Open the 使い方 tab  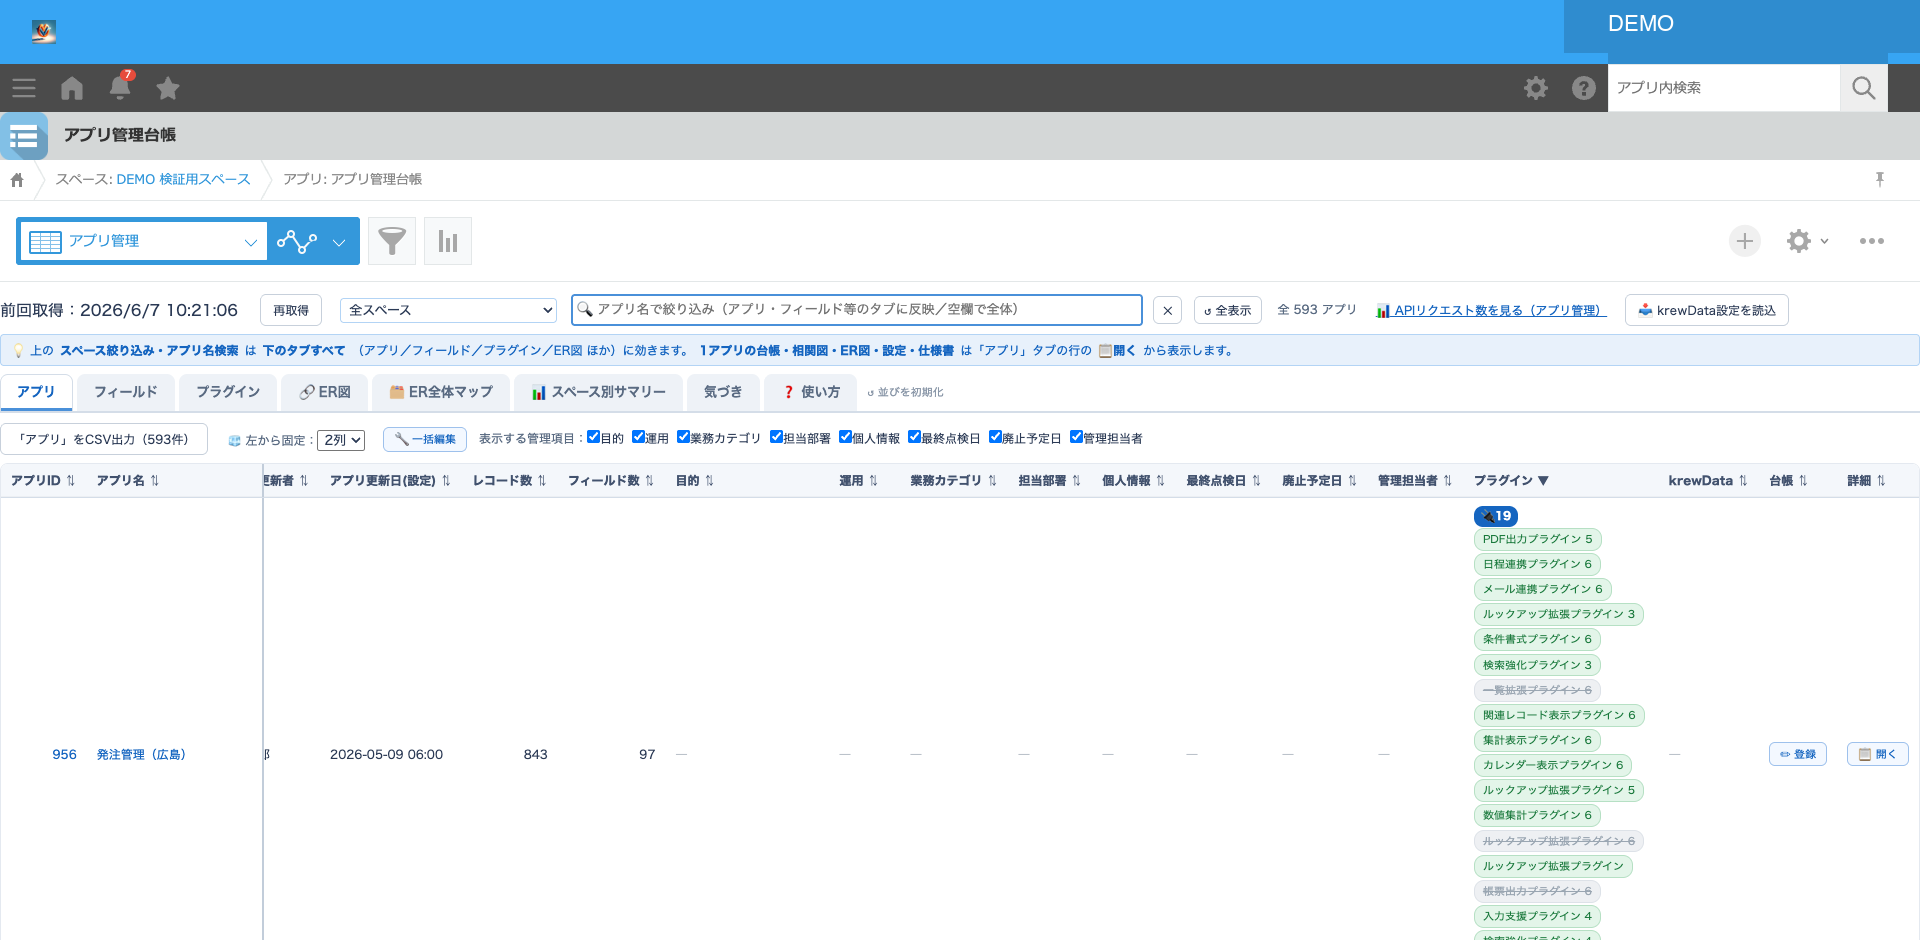click(x=811, y=392)
